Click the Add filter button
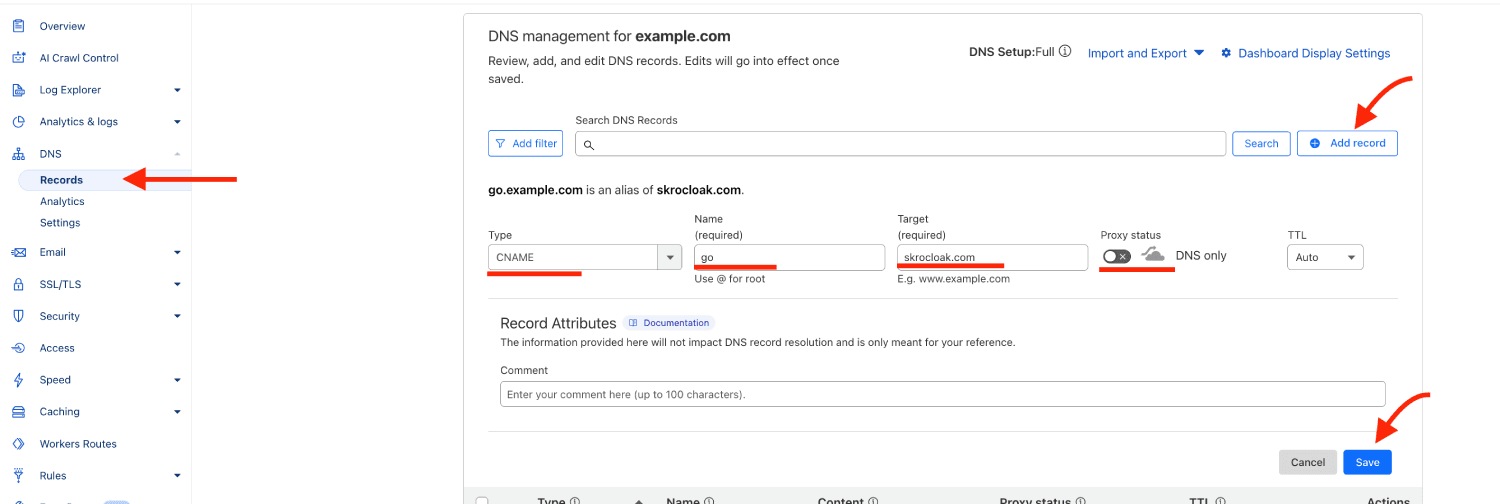Image resolution: width=1500 pixels, height=504 pixels. (526, 144)
